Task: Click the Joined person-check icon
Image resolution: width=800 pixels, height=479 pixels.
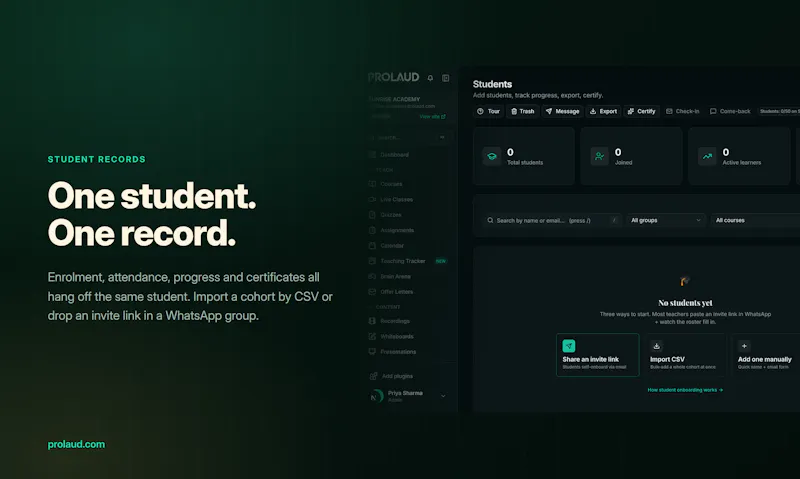Action: point(599,156)
